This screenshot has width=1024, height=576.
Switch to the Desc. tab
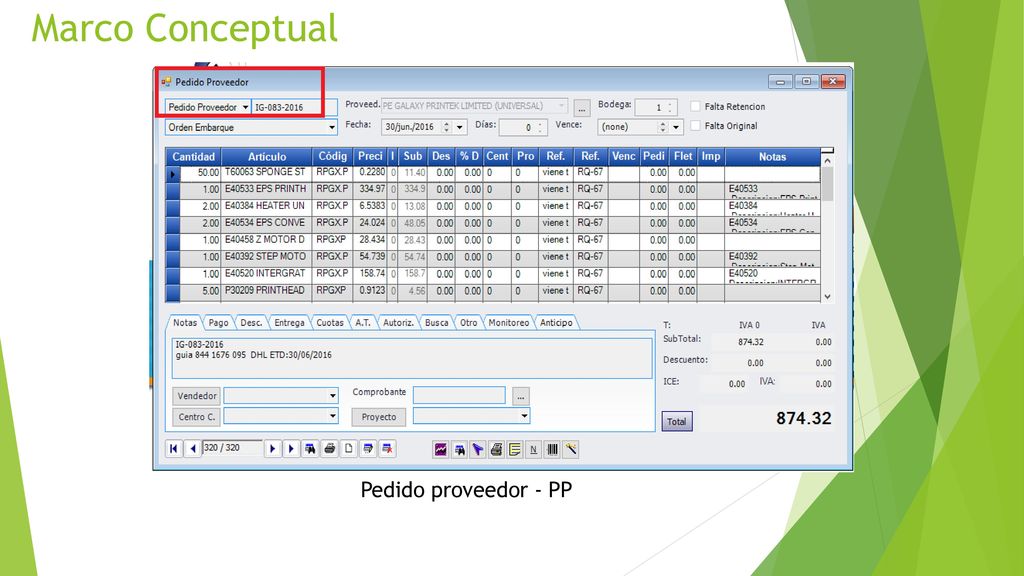pyautogui.click(x=251, y=323)
